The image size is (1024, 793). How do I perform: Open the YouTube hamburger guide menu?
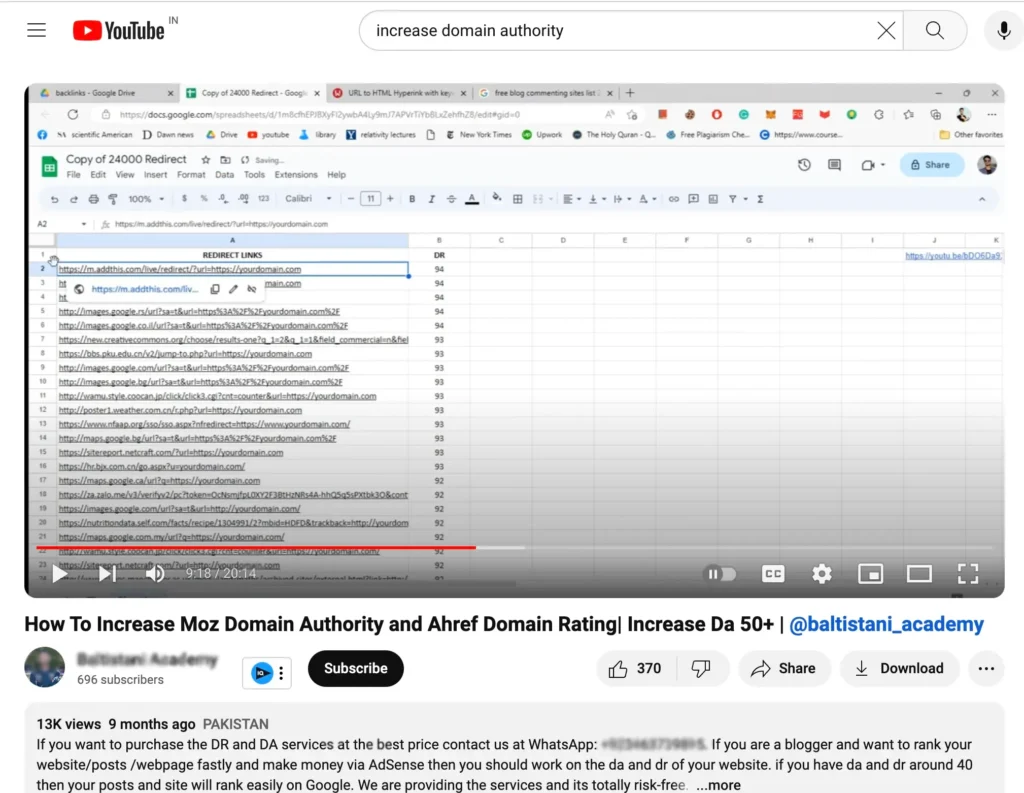point(37,30)
